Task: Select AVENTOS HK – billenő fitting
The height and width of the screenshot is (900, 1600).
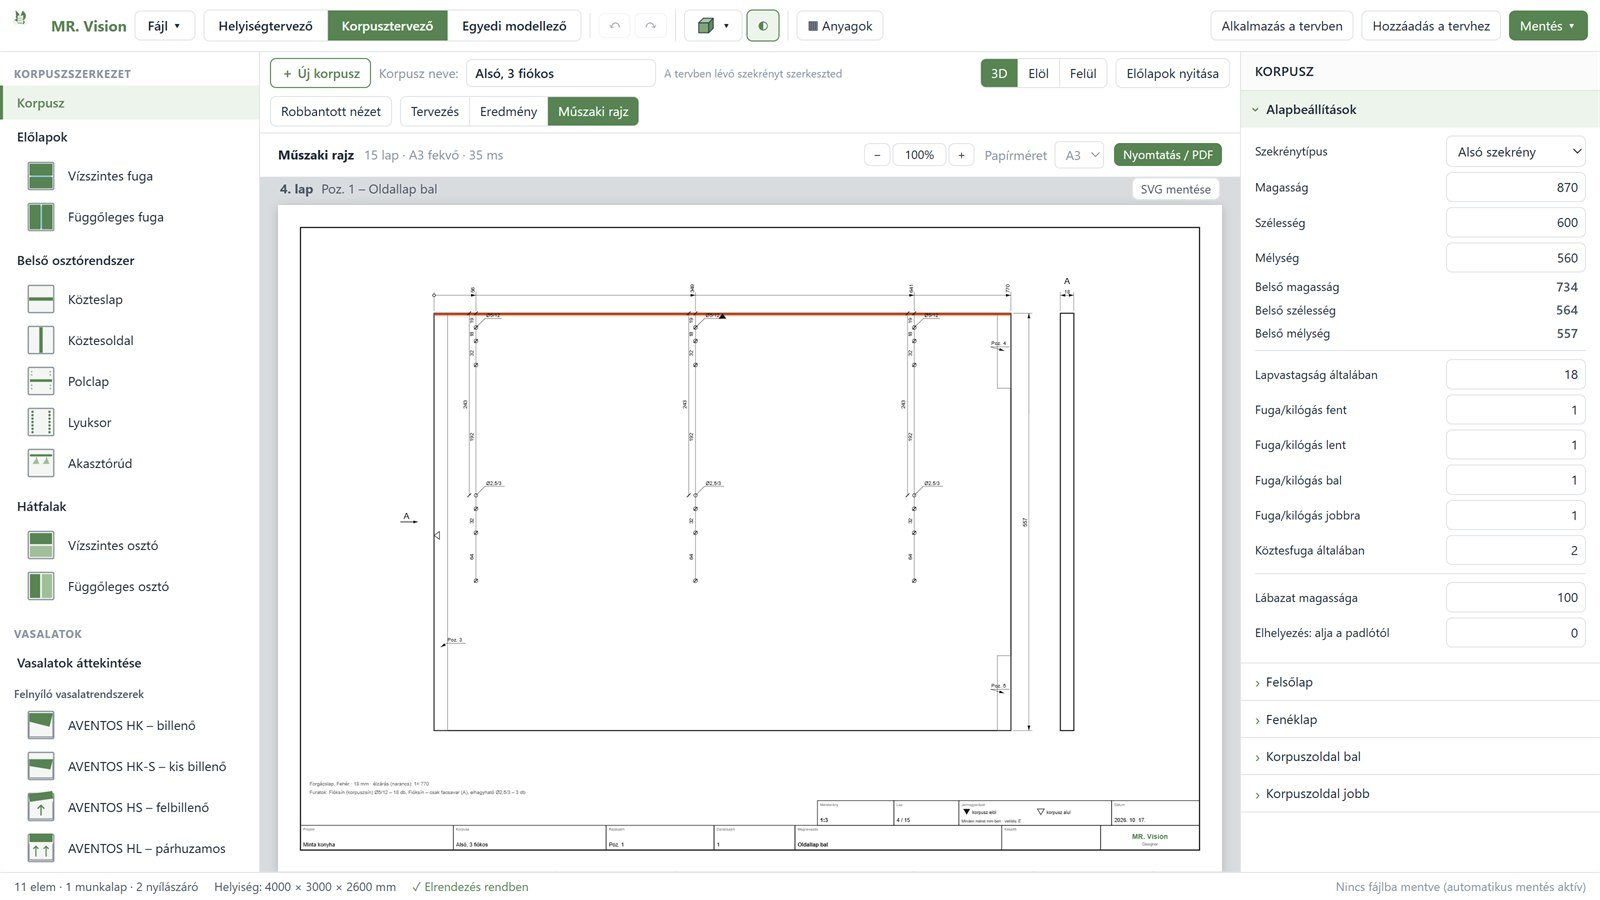Action: click(130, 725)
